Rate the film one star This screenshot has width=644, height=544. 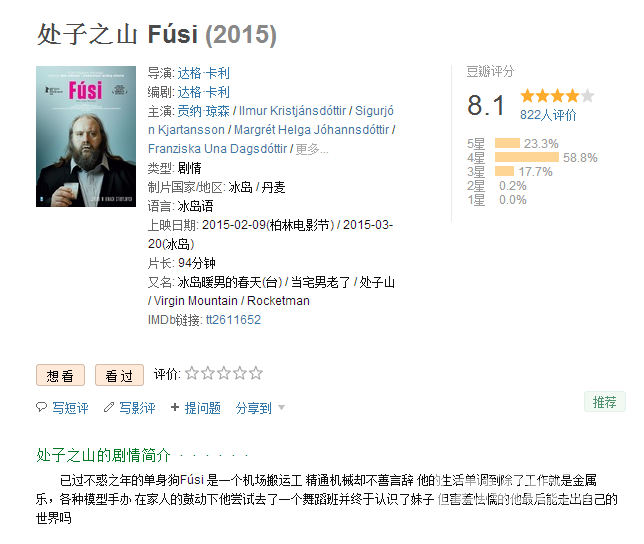(x=192, y=373)
